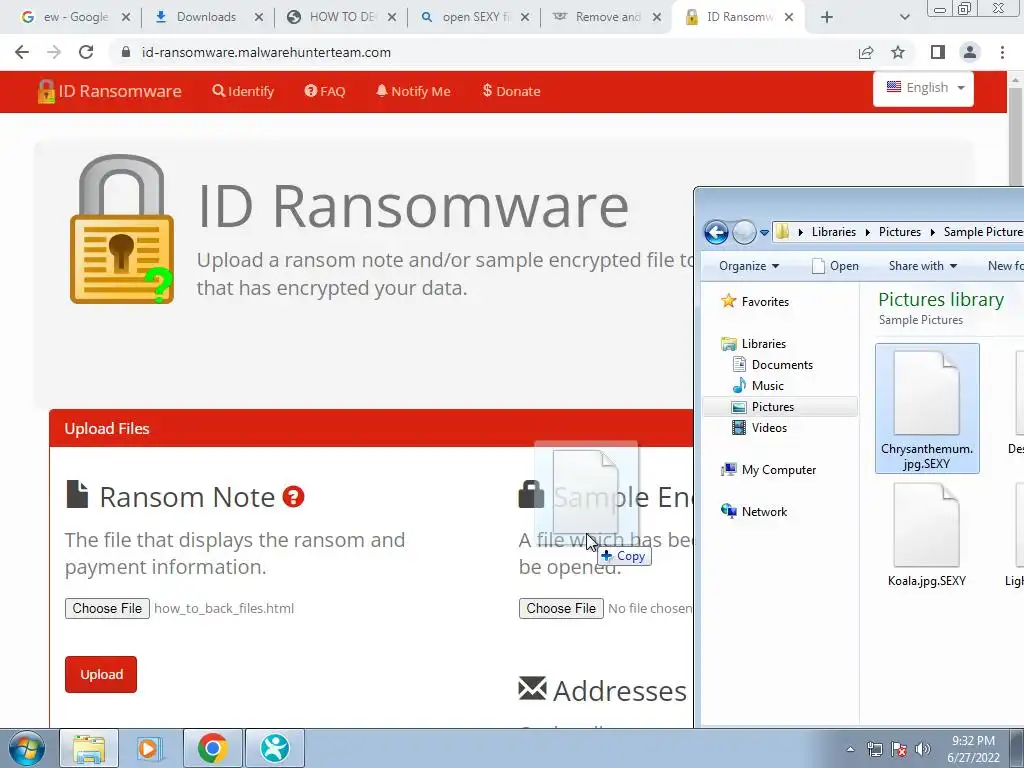Open Windows Media Player from taskbar

coord(150,748)
